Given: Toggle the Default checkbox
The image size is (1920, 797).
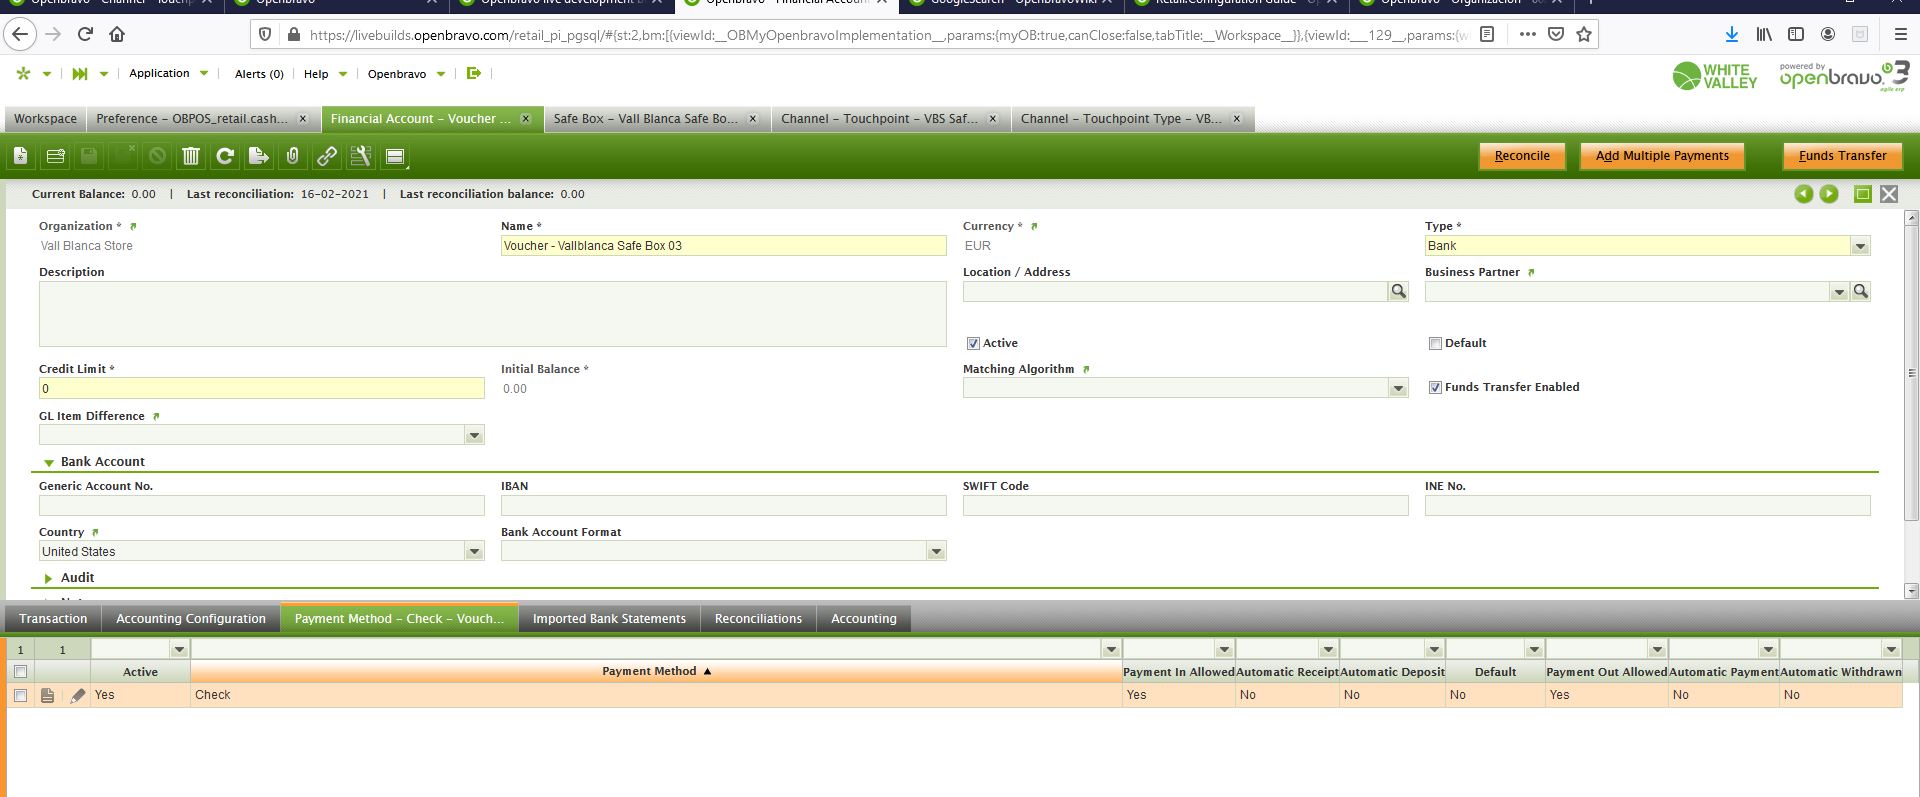Looking at the screenshot, I should (1435, 343).
